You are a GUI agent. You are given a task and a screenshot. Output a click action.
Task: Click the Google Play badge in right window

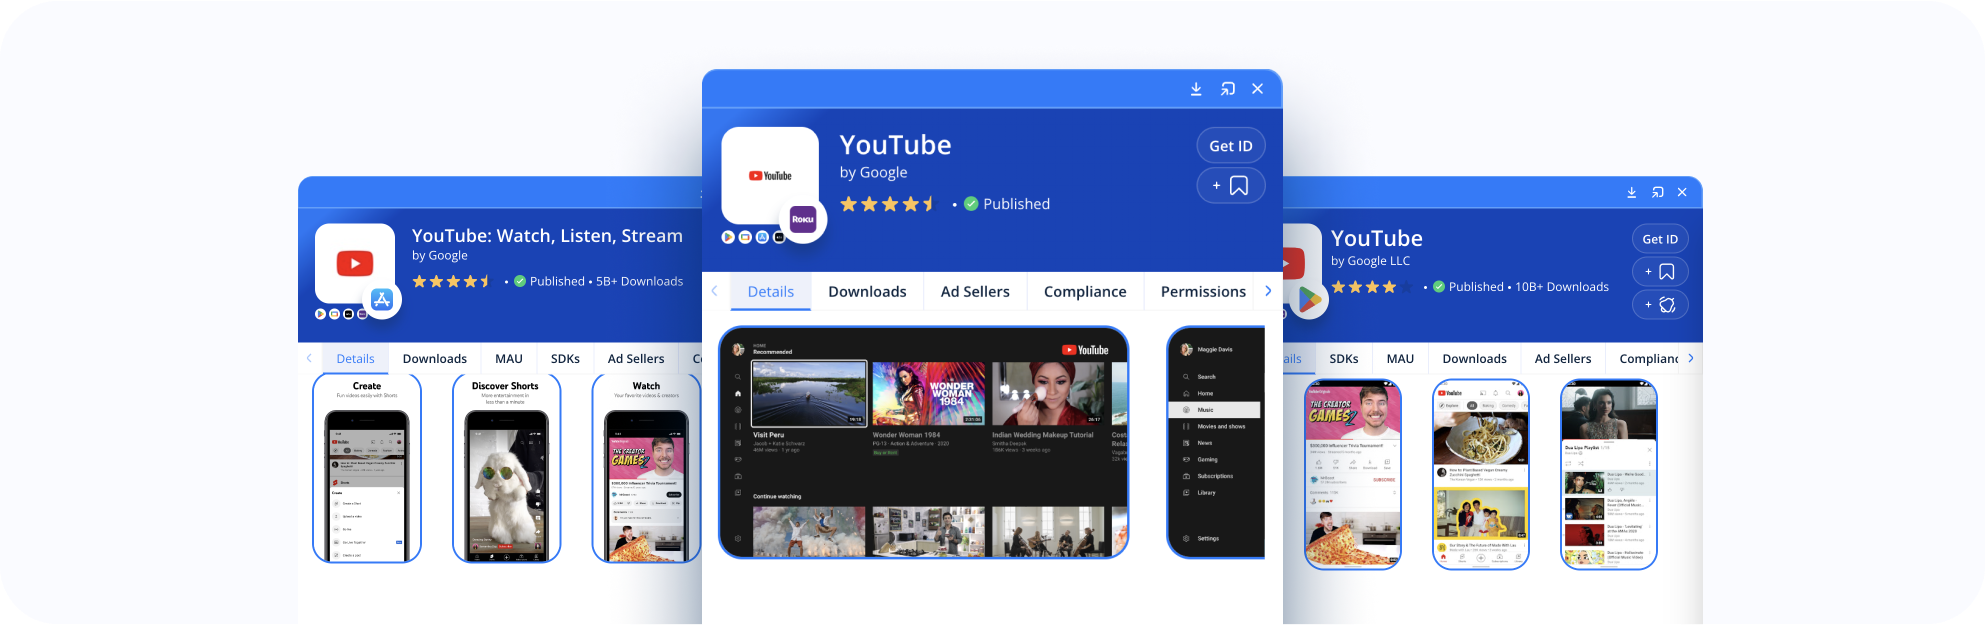click(x=1308, y=299)
